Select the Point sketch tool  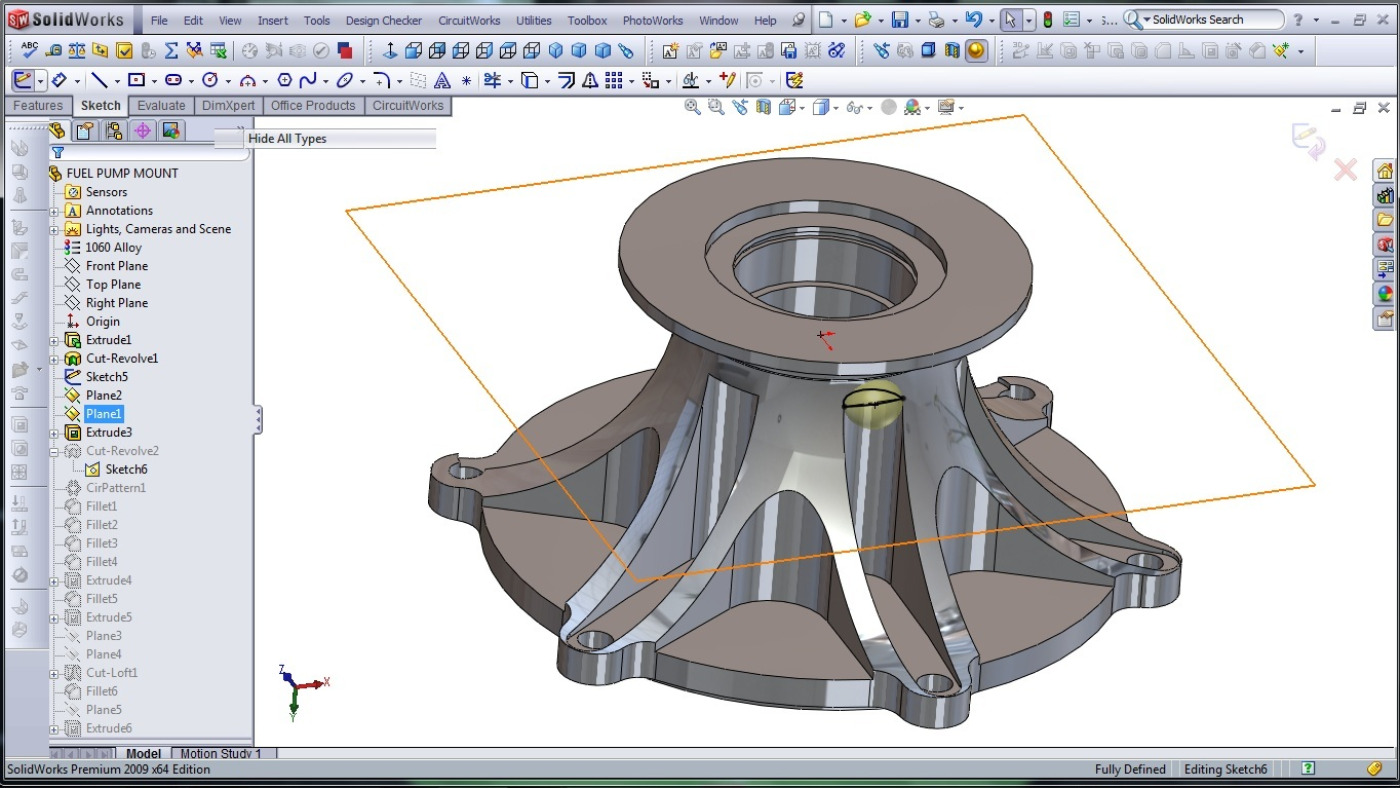(x=466, y=81)
